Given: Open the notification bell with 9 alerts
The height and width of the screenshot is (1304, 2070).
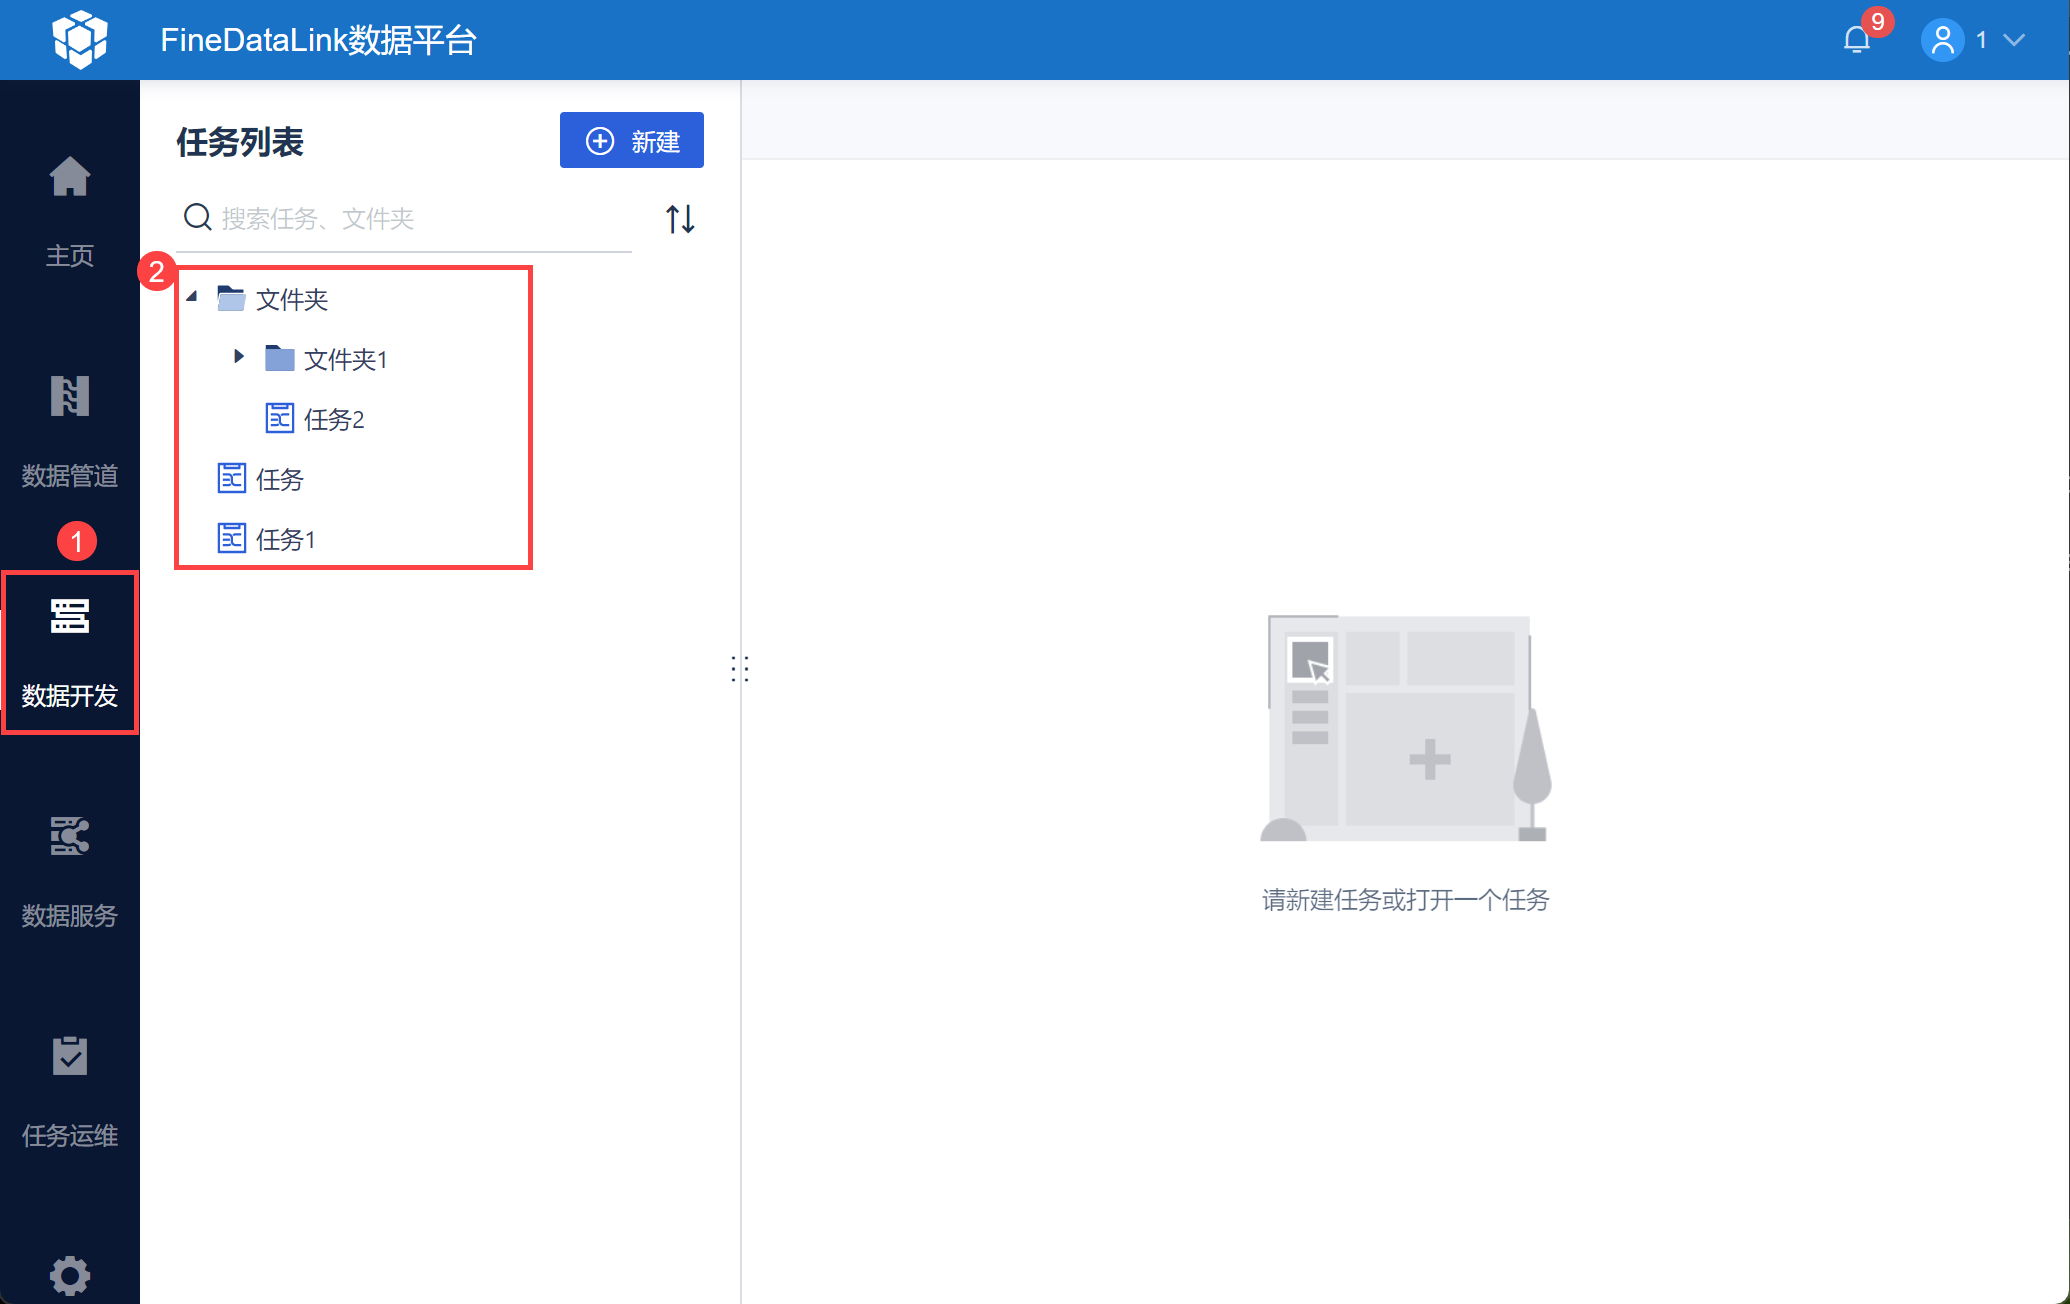Looking at the screenshot, I should coord(1857,40).
